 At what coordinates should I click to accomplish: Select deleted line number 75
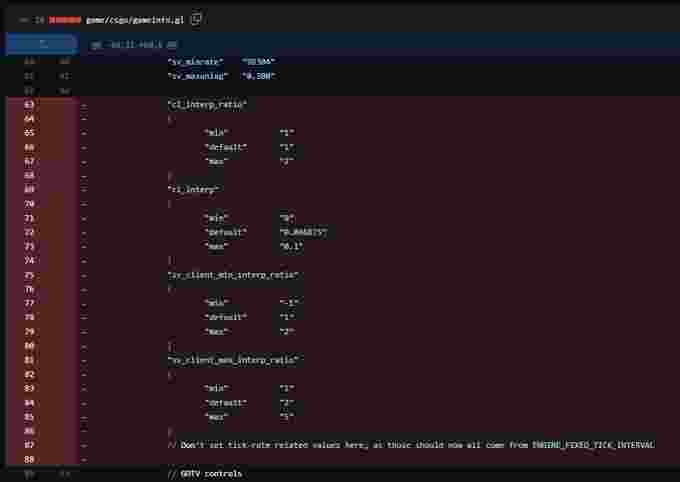click(x=29, y=275)
